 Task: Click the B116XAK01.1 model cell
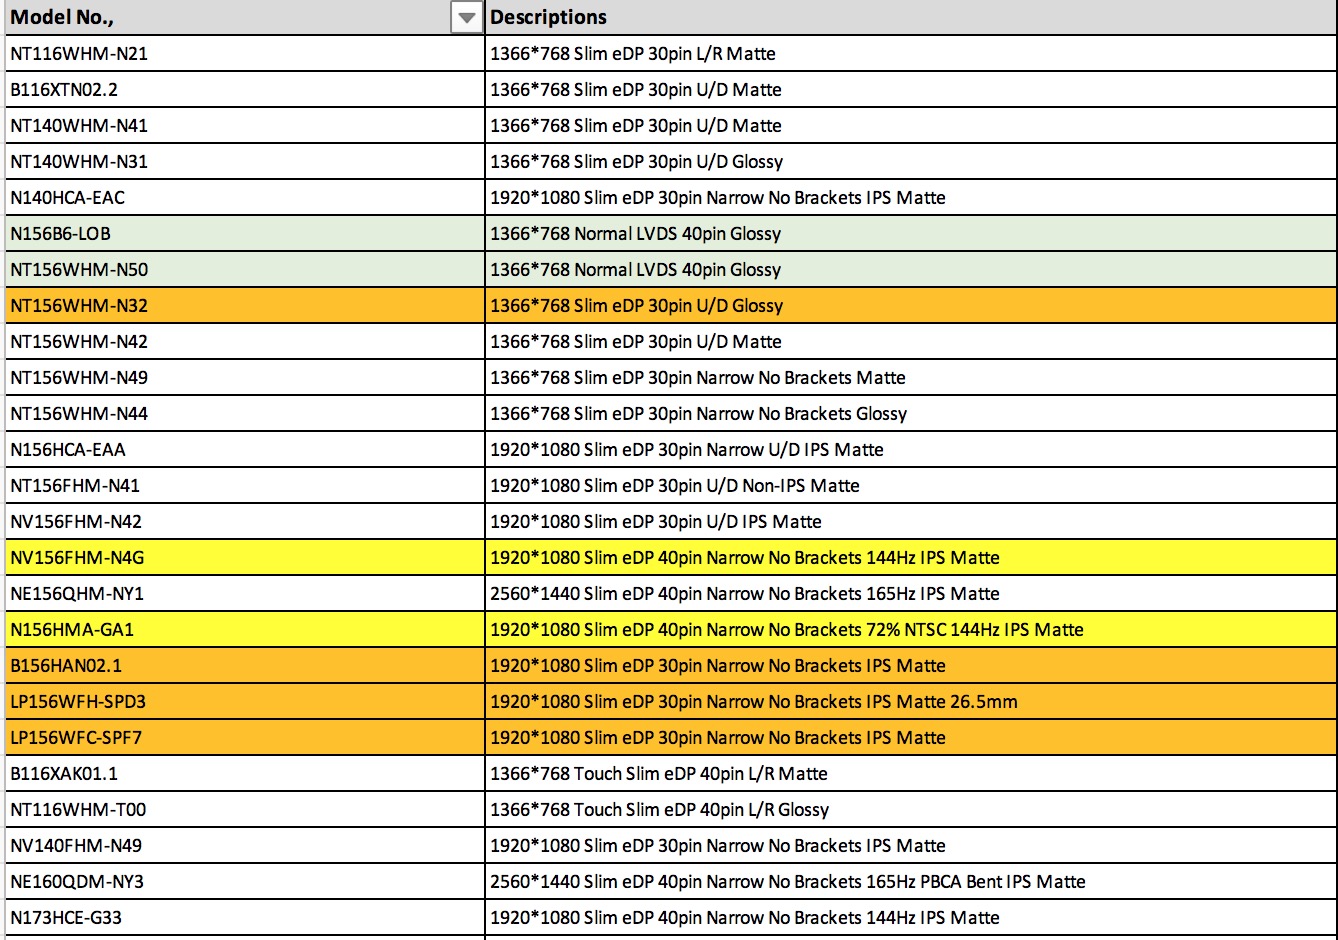pos(244,774)
